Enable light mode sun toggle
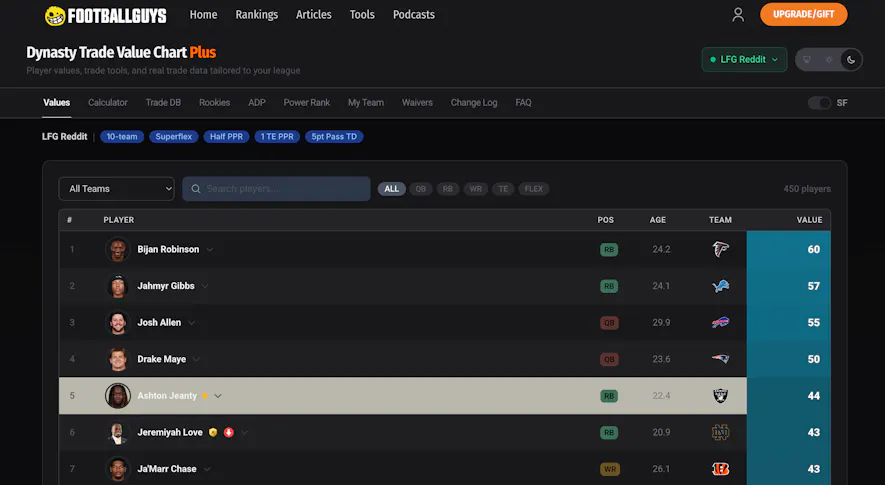Viewport: 885px width, 485px height. click(x=829, y=60)
